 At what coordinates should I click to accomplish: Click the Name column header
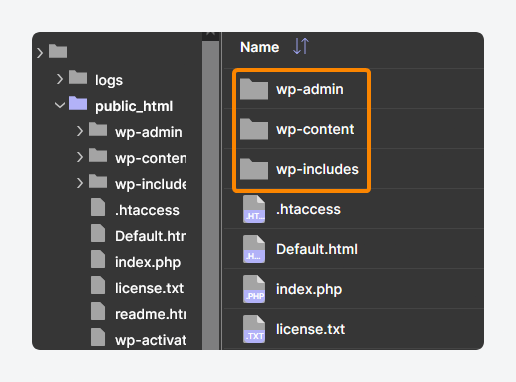(260, 47)
